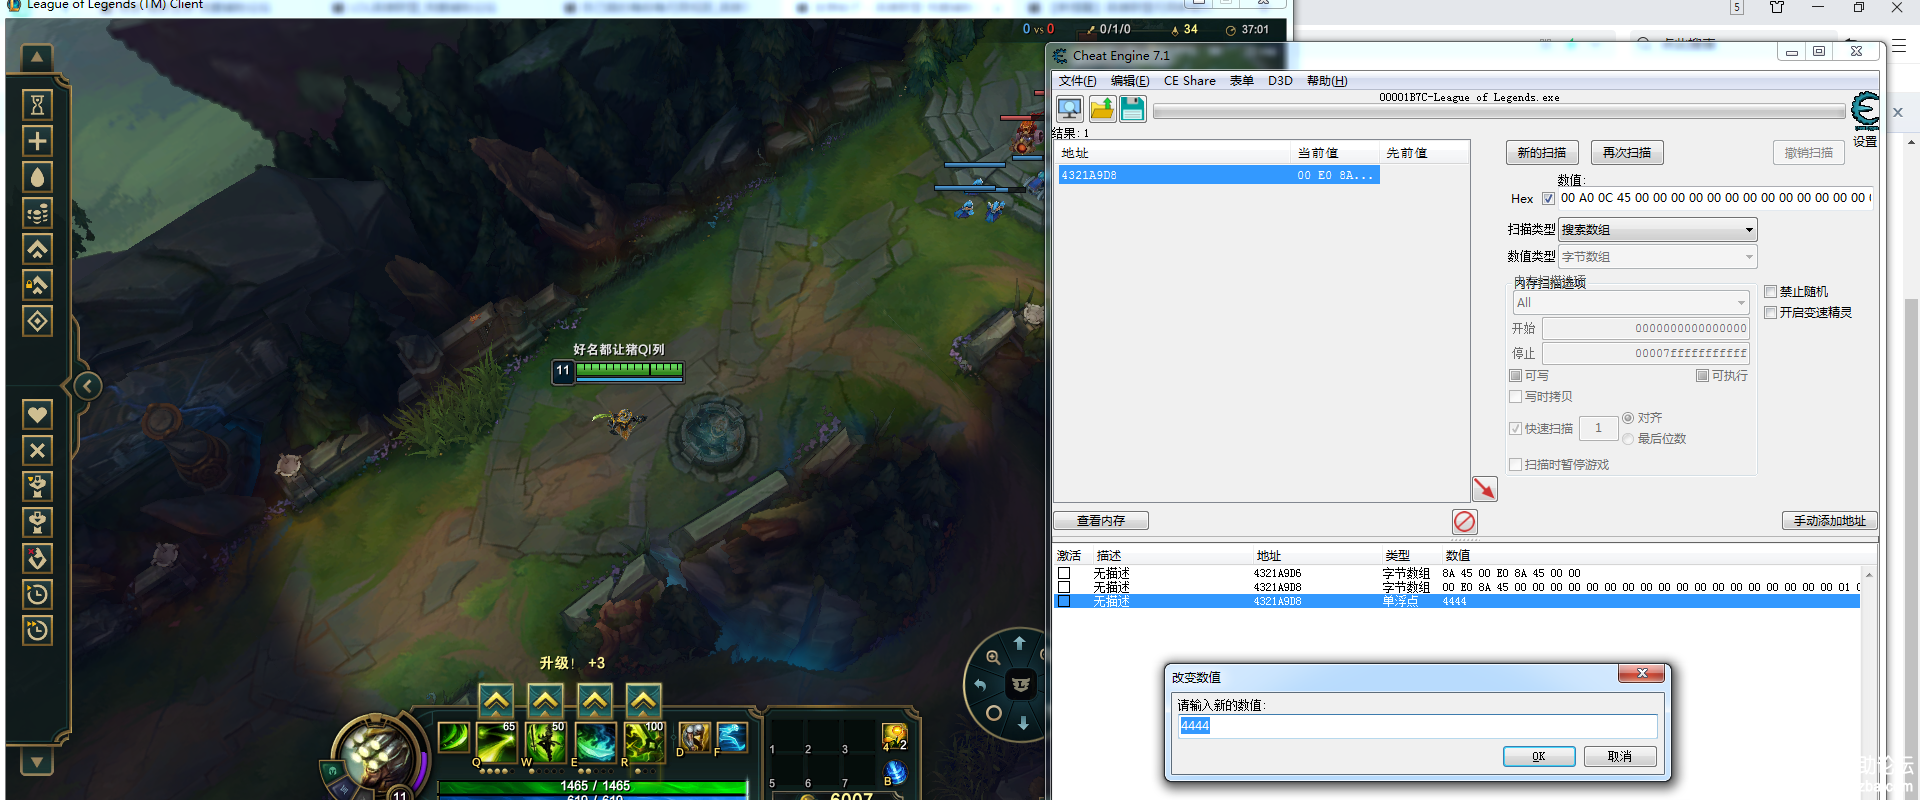This screenshot has height=800, width=1920.
Task: Open the memory region All dropdown
Action: click(1631, 303)
